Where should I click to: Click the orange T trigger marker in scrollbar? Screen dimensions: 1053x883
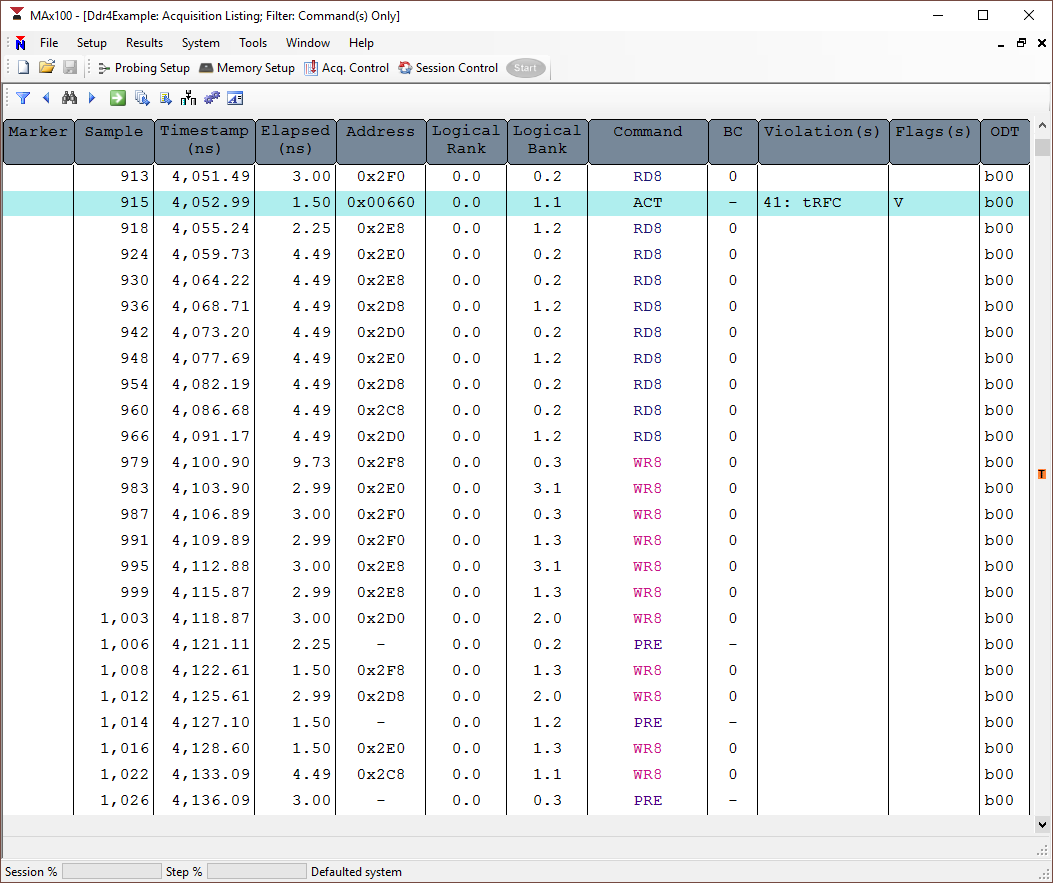click(1042, 474)
